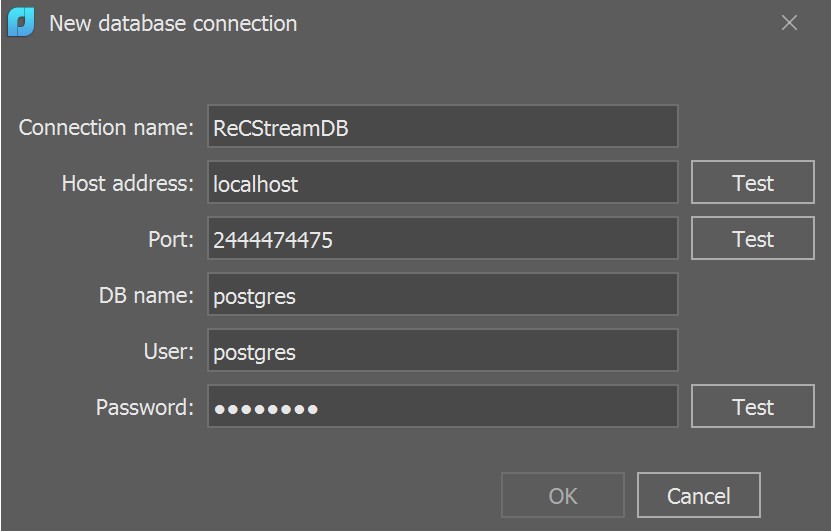This screenshot has width=832, height=531.
Task: Click the "User:" label
Action: click(168, 352)
